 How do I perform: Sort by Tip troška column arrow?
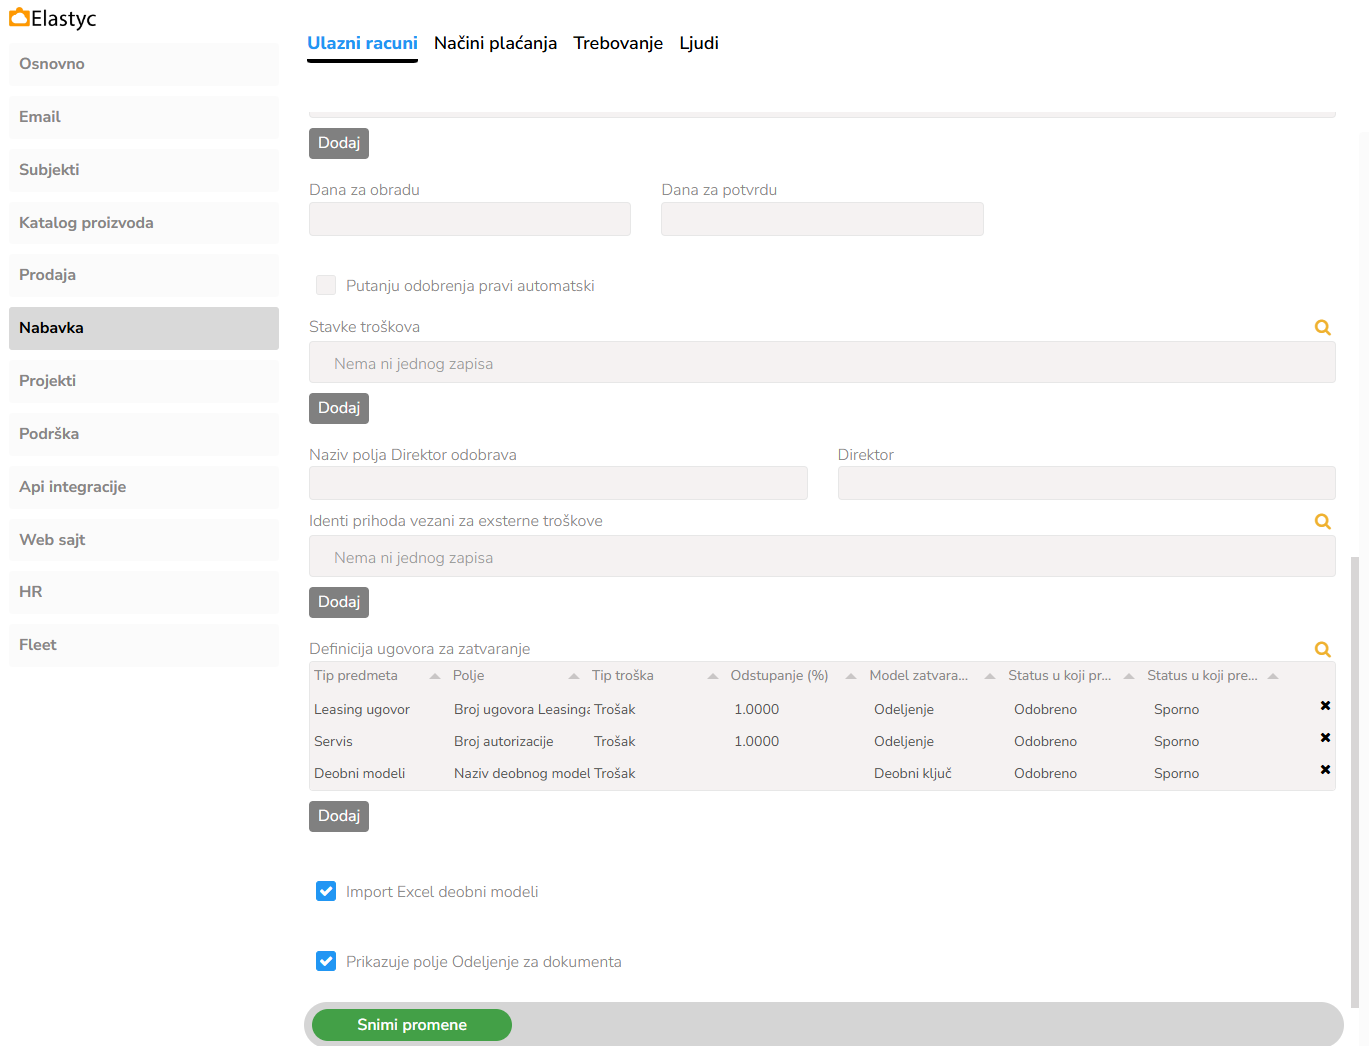click(713, 676)
